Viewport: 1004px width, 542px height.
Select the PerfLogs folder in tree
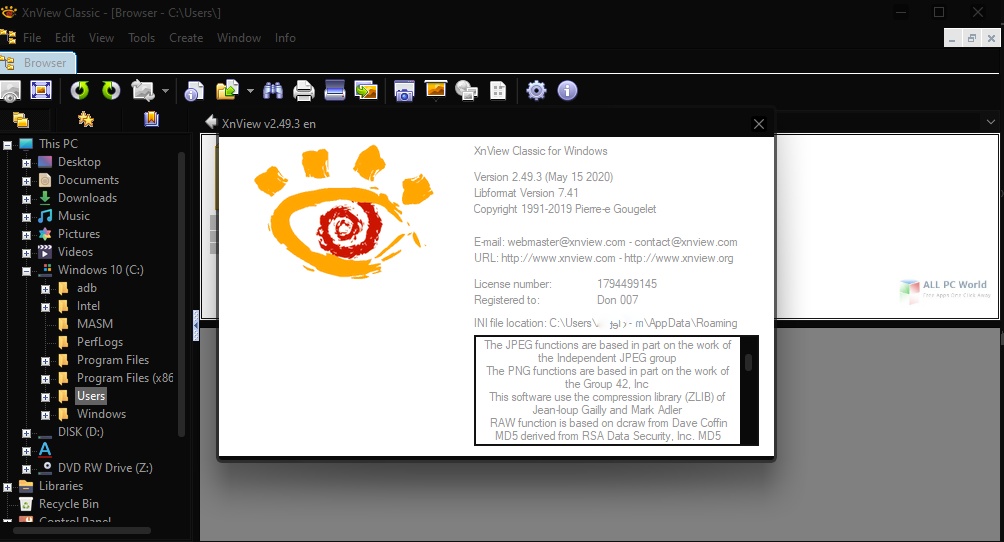[x=100, y=342]
